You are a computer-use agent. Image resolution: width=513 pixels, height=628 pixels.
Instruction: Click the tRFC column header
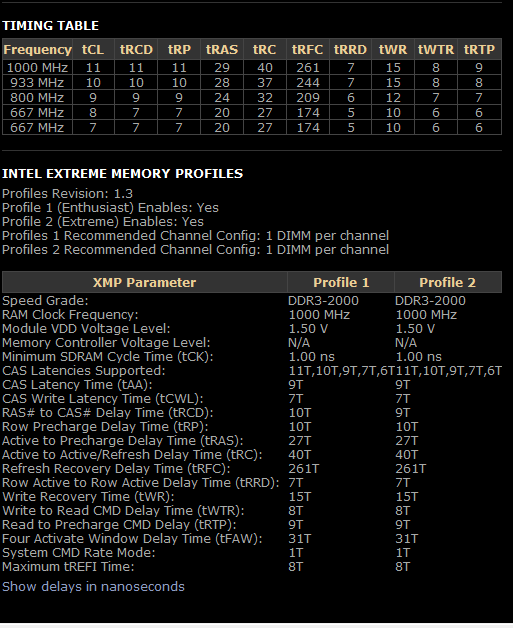tap(308, 49)
